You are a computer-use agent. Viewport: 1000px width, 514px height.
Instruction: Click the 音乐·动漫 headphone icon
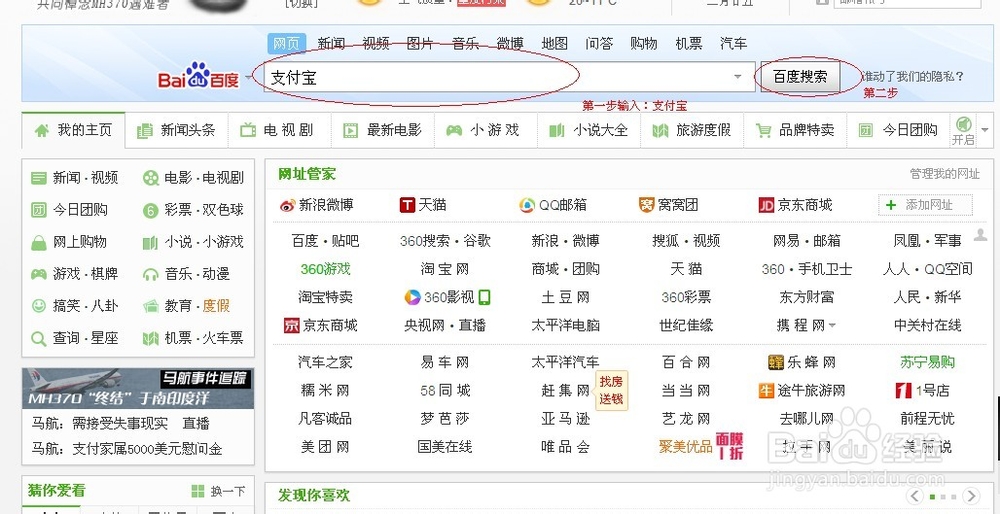(151, 274)
